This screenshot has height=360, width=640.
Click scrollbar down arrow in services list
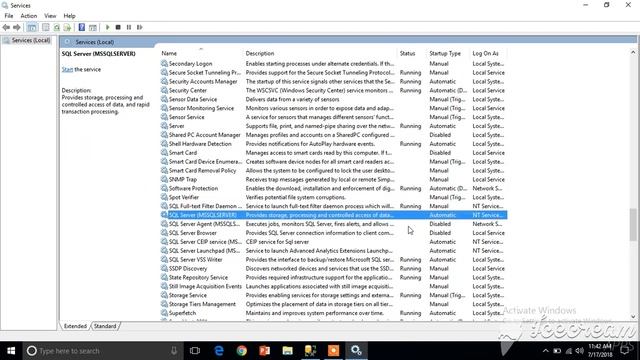pos(633,316)
